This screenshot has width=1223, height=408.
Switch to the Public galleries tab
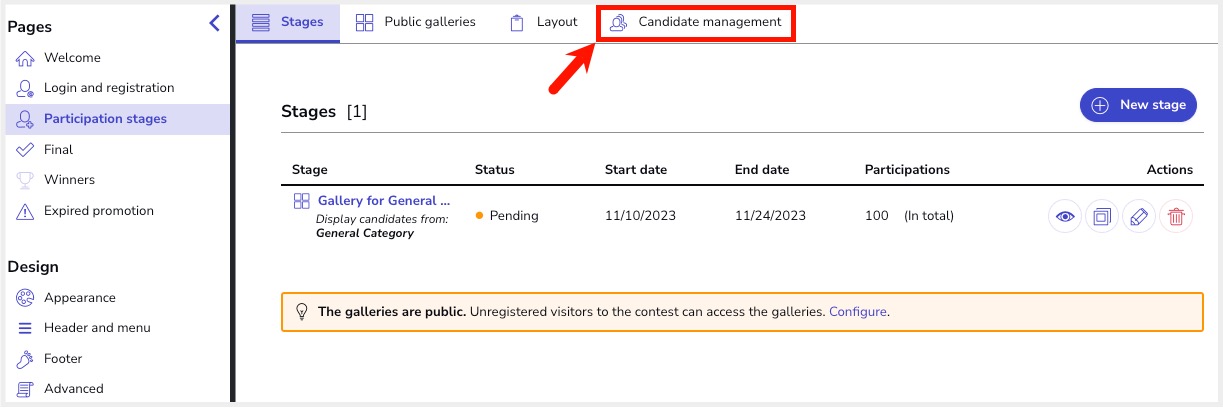point(416,22)
